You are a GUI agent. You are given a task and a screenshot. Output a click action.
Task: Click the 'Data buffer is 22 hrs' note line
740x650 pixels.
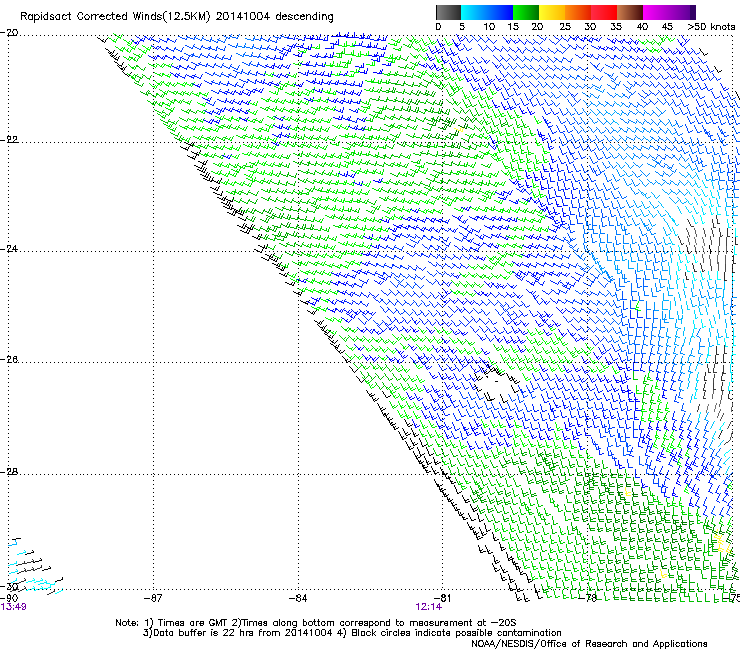point(352,633)
